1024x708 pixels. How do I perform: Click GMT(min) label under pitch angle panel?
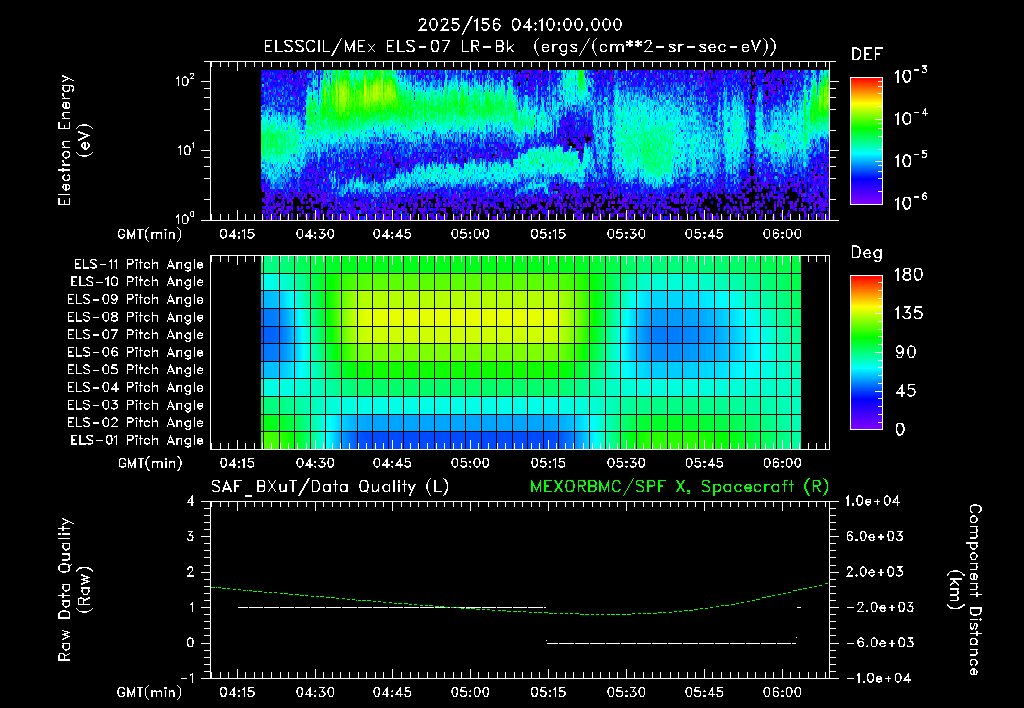pyautogui.click(x=149, y=464)
